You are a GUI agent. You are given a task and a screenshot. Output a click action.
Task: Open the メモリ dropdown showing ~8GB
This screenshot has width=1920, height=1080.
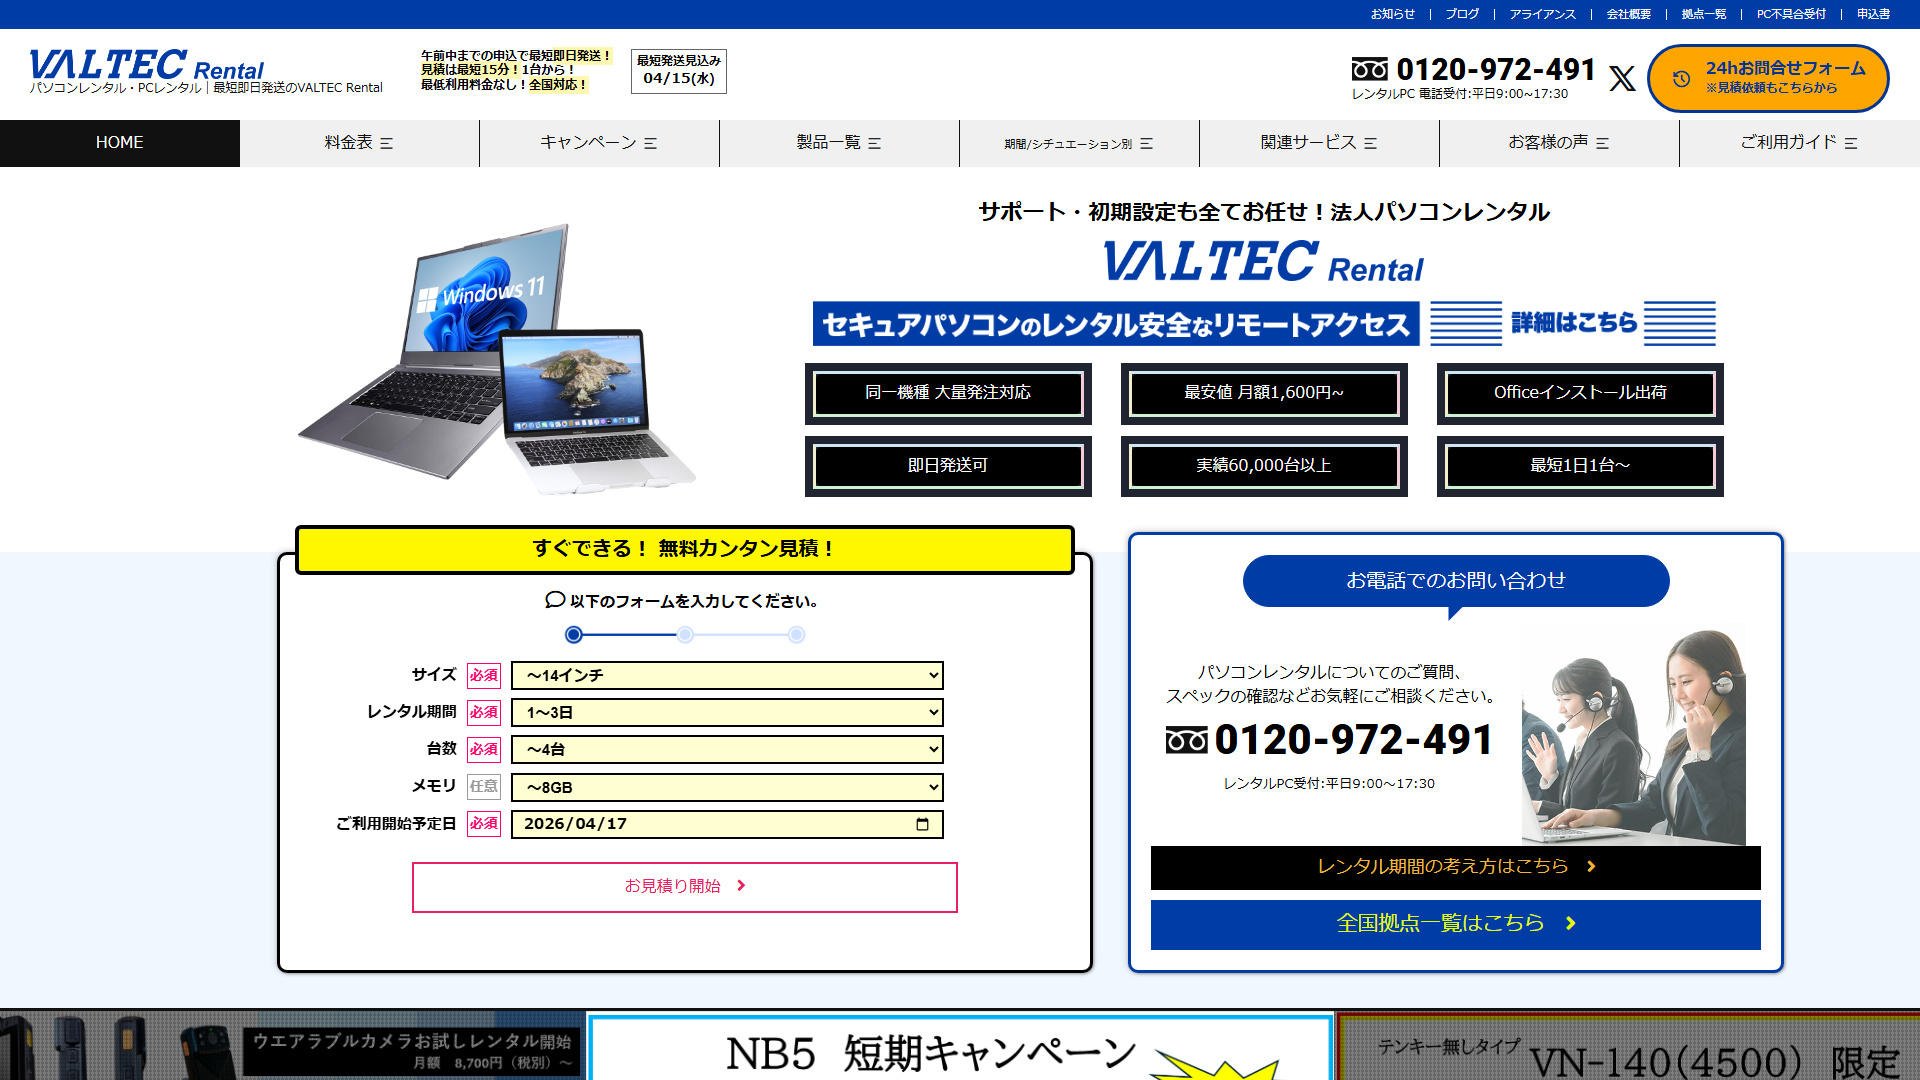pos(727,787)
